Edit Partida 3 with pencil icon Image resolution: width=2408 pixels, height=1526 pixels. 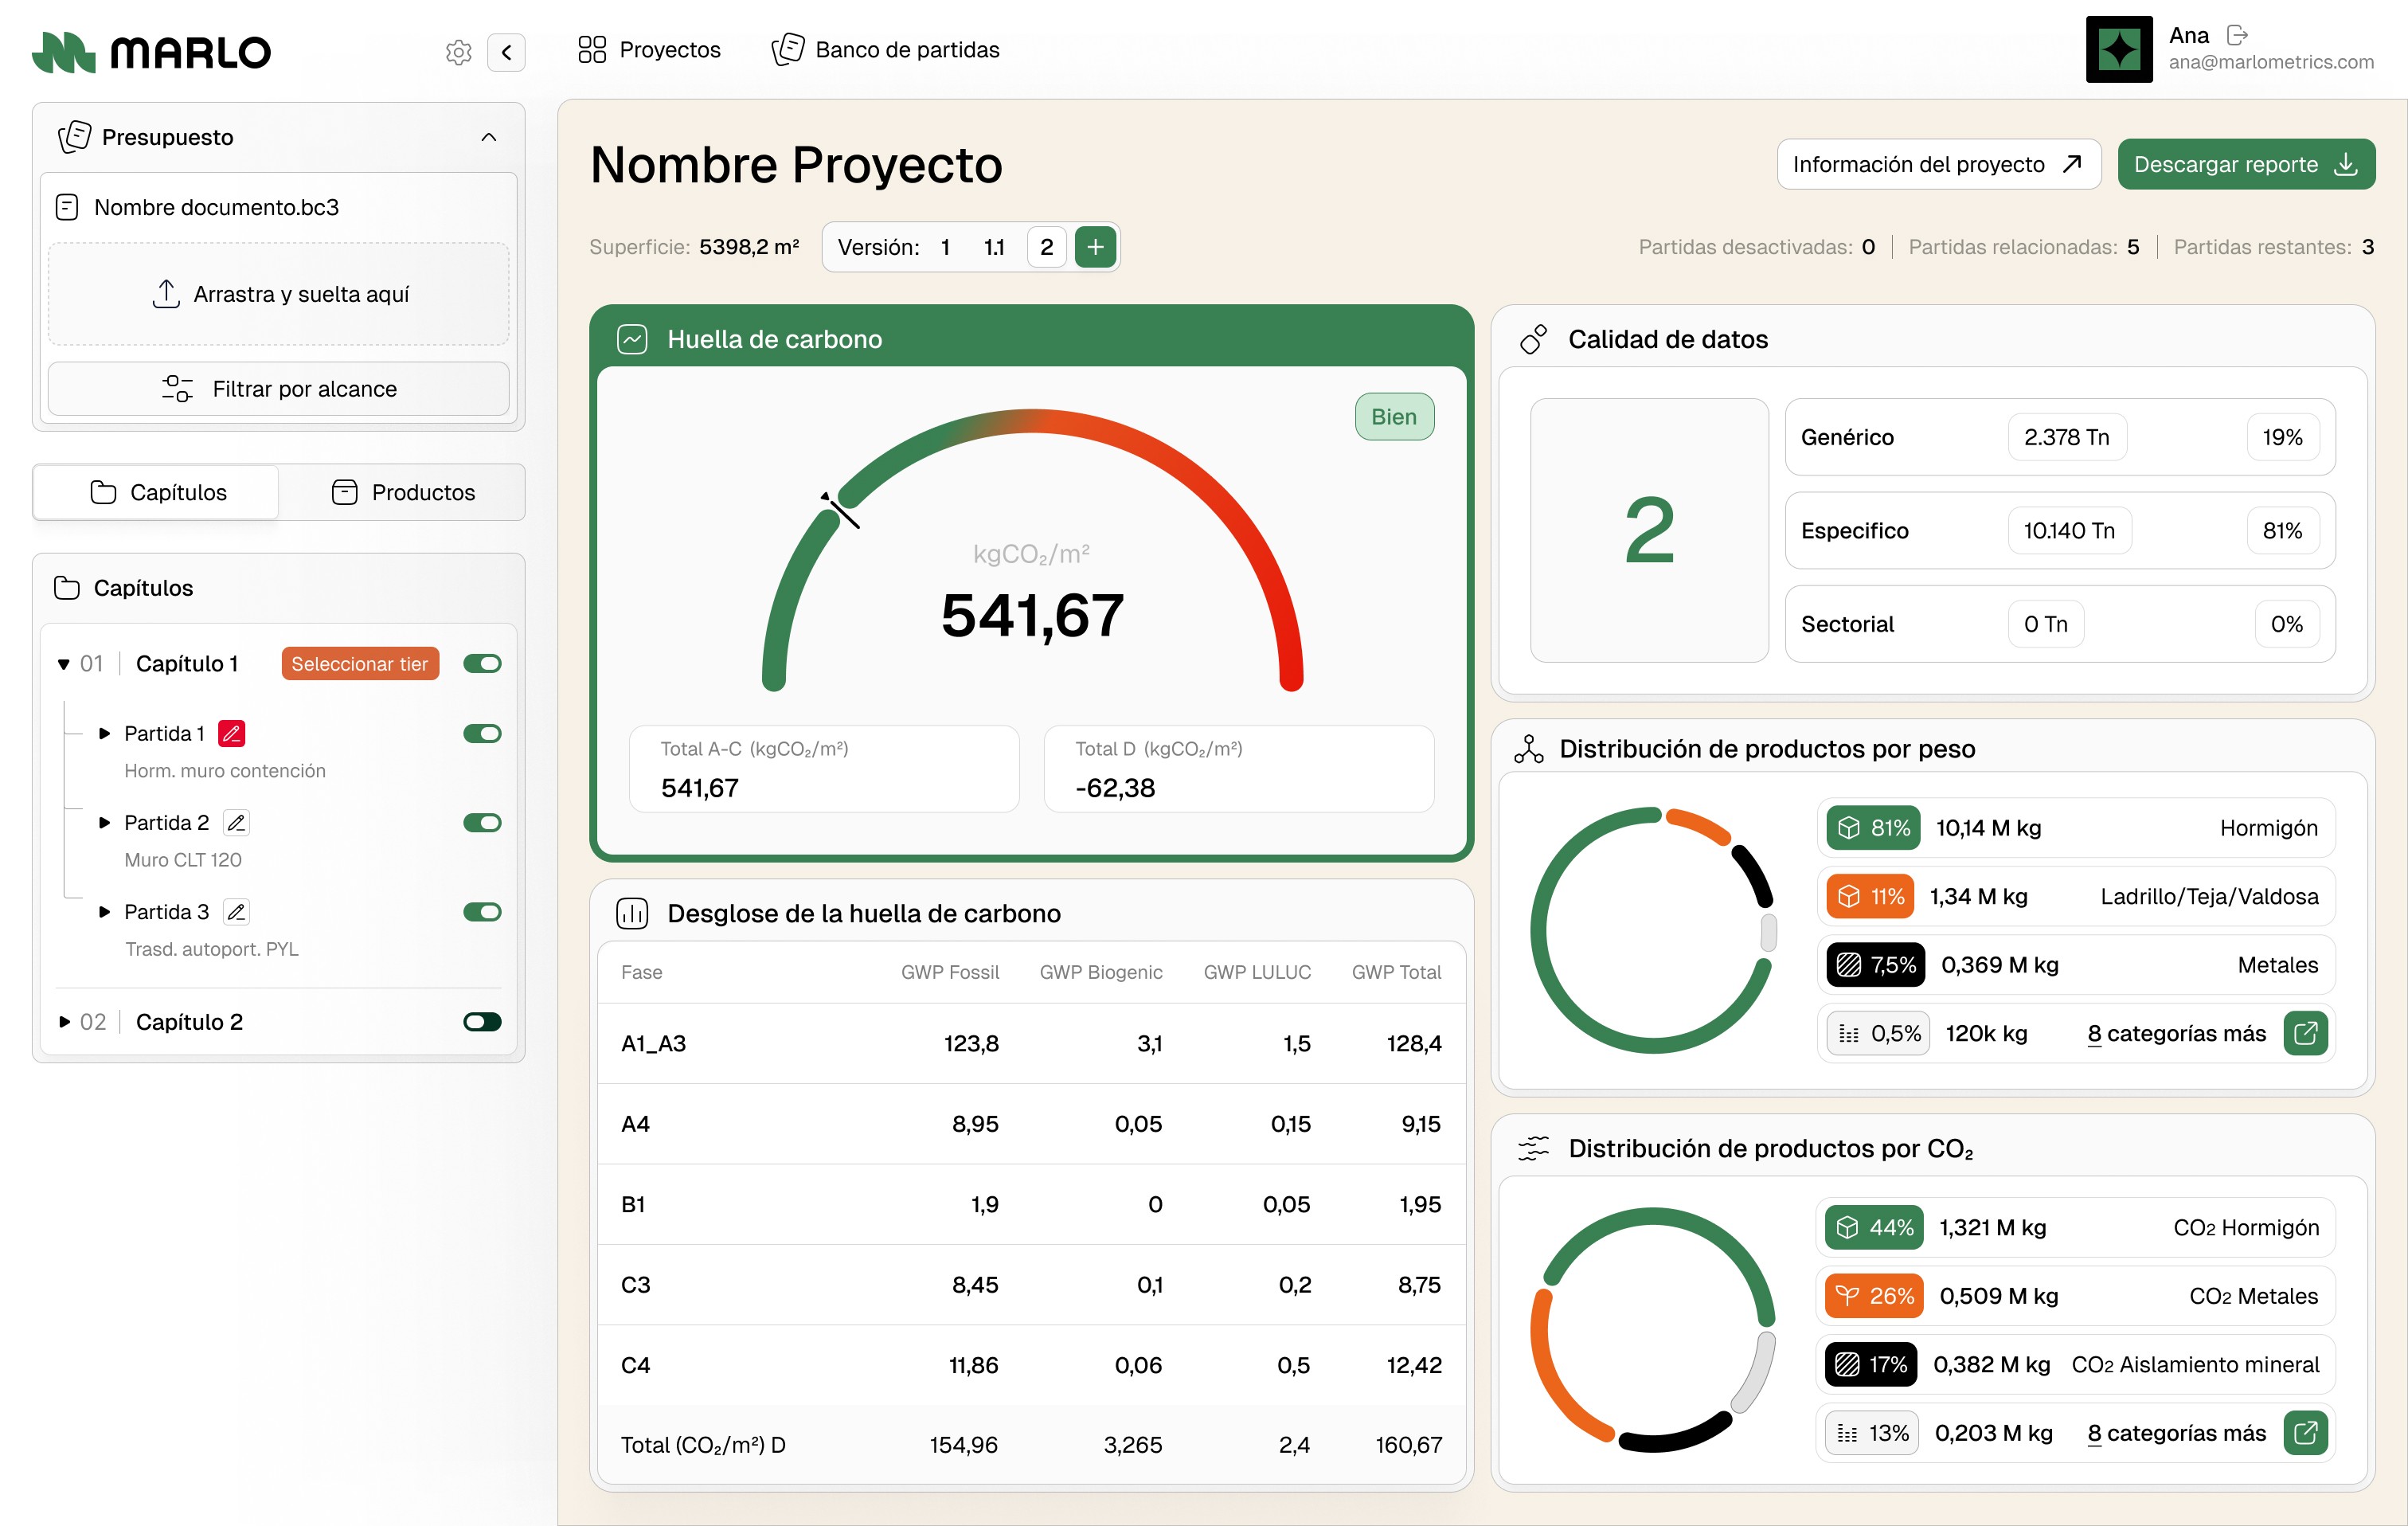236,912
